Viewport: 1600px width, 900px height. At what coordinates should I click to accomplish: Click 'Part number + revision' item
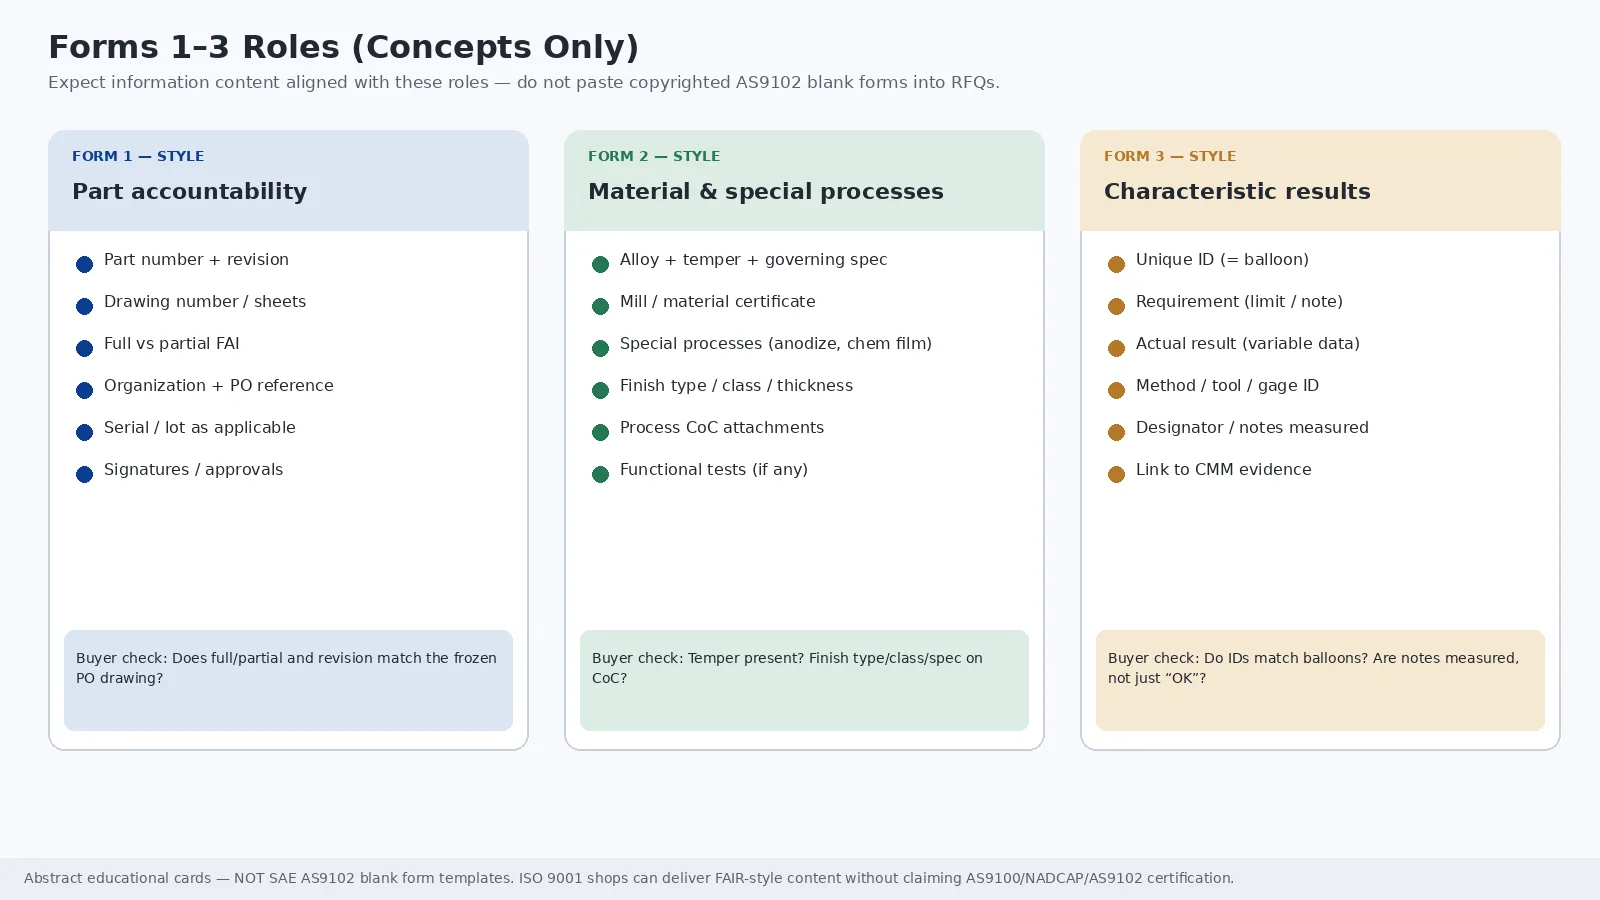point(196,259)
